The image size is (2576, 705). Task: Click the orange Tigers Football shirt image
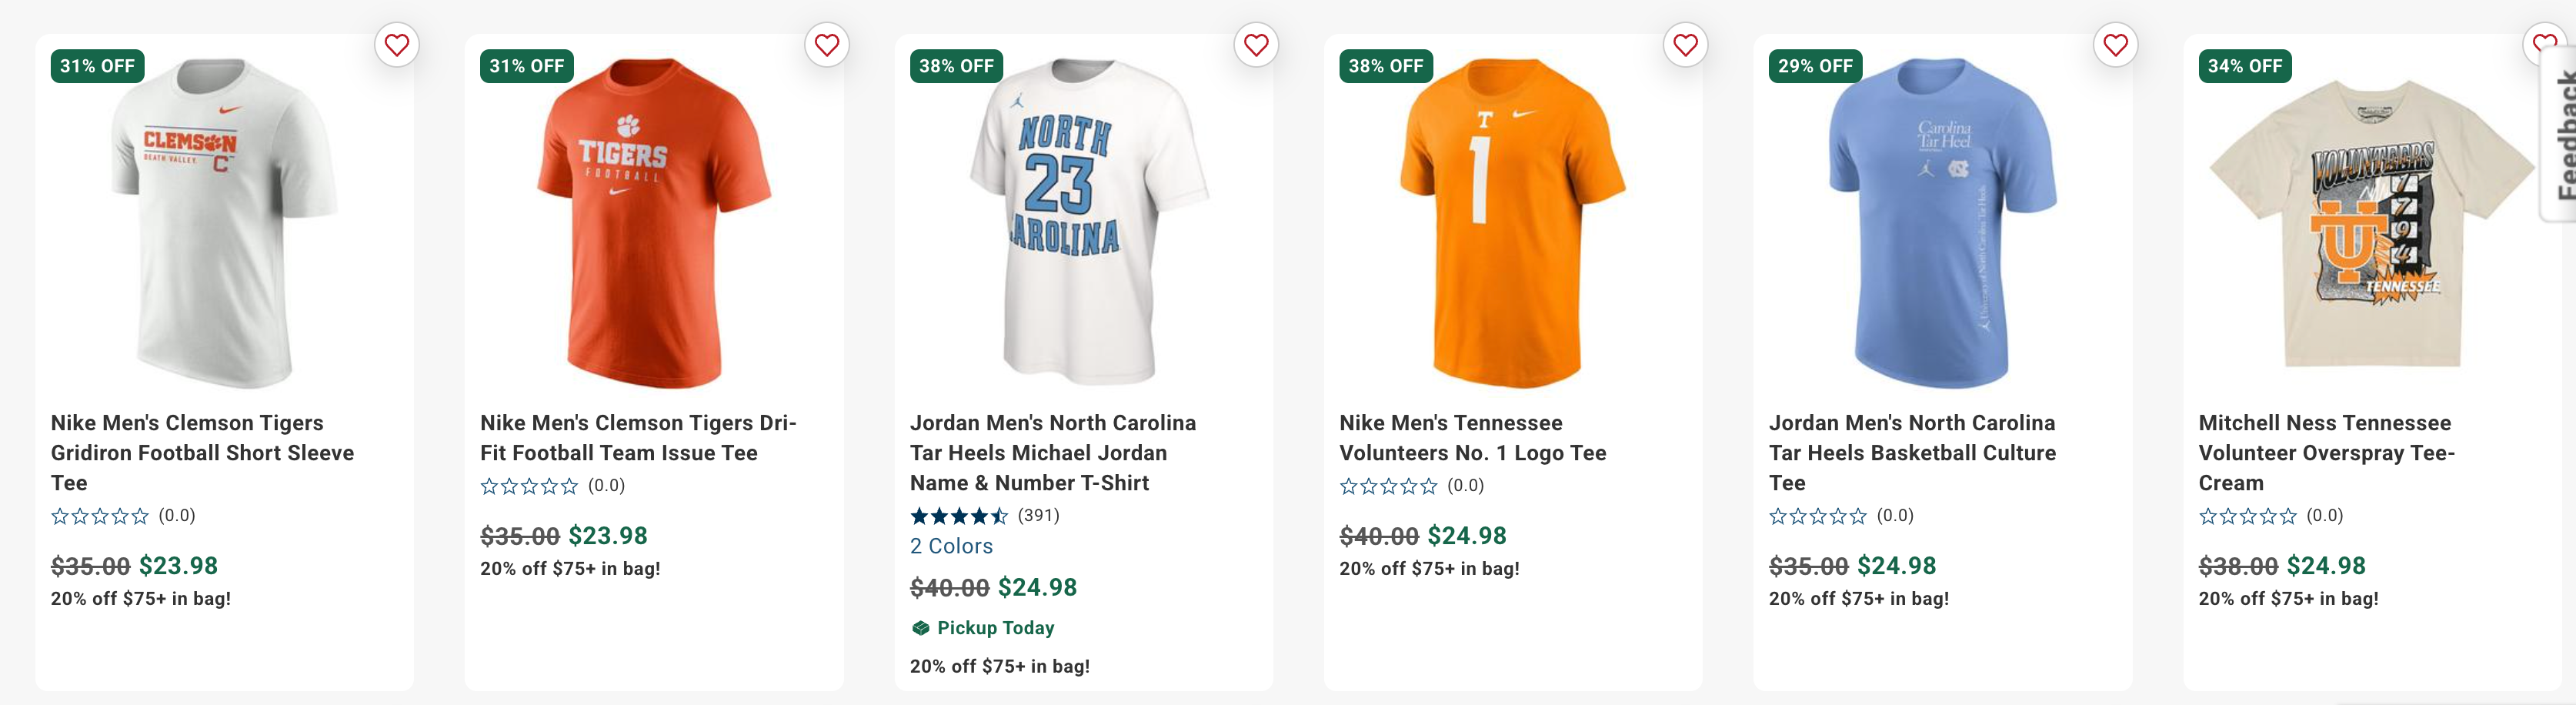click(x=654, y=222)
